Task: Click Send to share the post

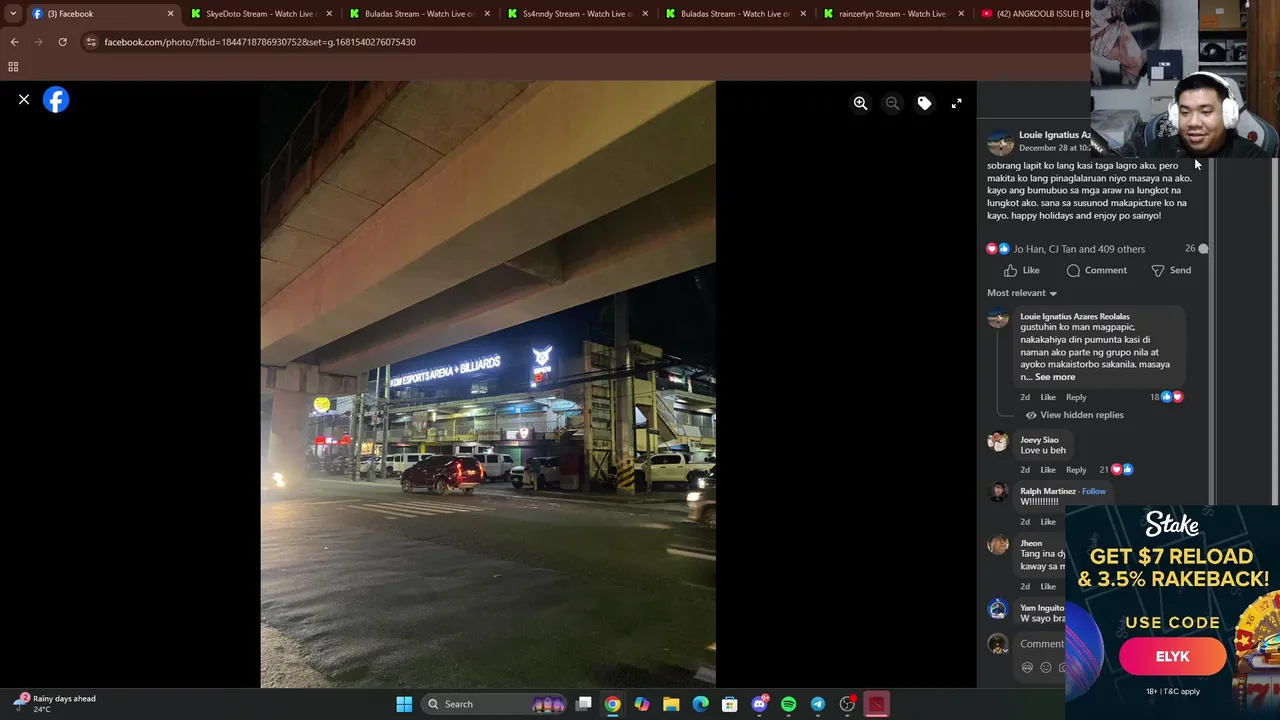Action: [1171, 270]
